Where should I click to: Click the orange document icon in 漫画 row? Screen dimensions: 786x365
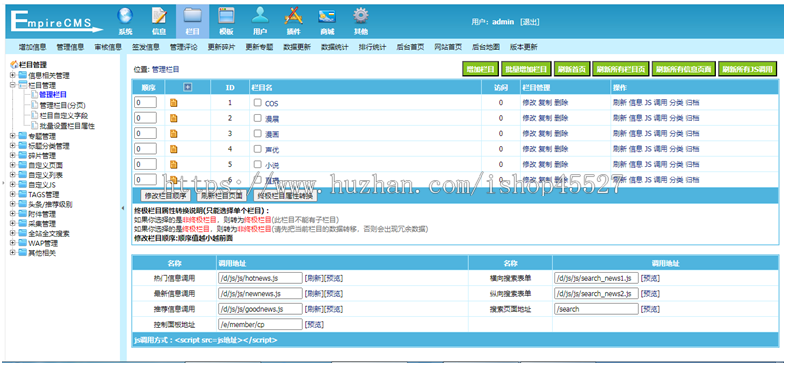pyautogui.click(x=174, y=134)
